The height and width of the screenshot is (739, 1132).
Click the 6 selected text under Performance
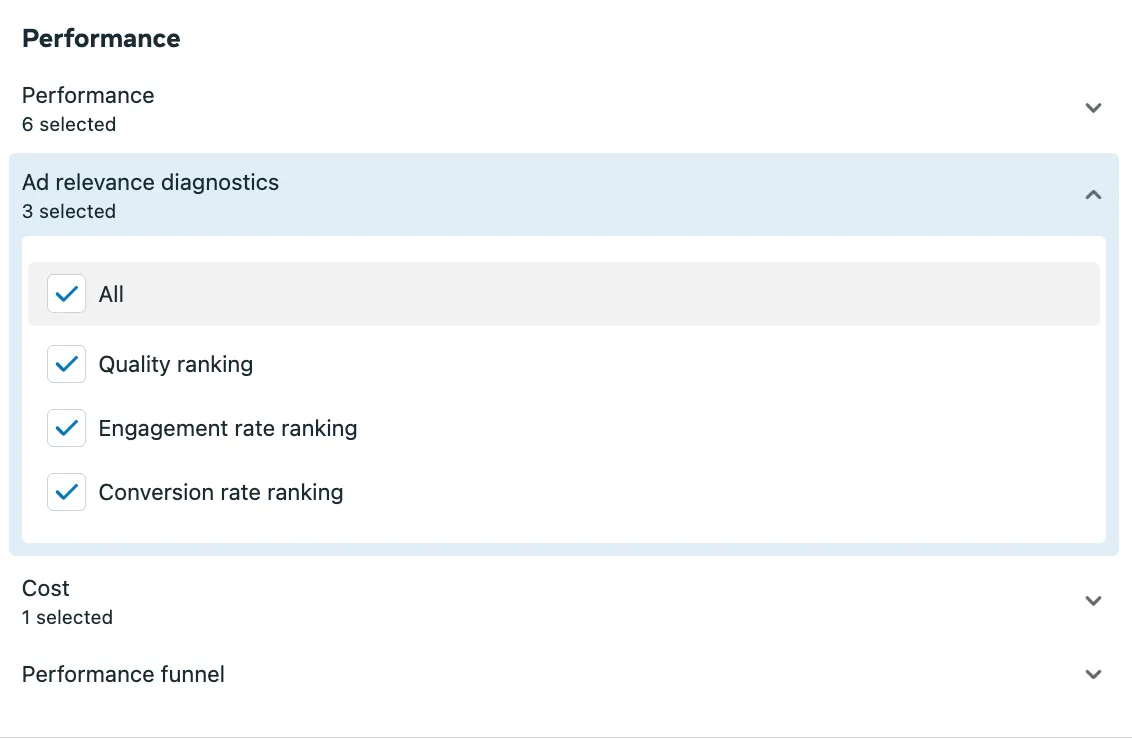click(68, 124)
